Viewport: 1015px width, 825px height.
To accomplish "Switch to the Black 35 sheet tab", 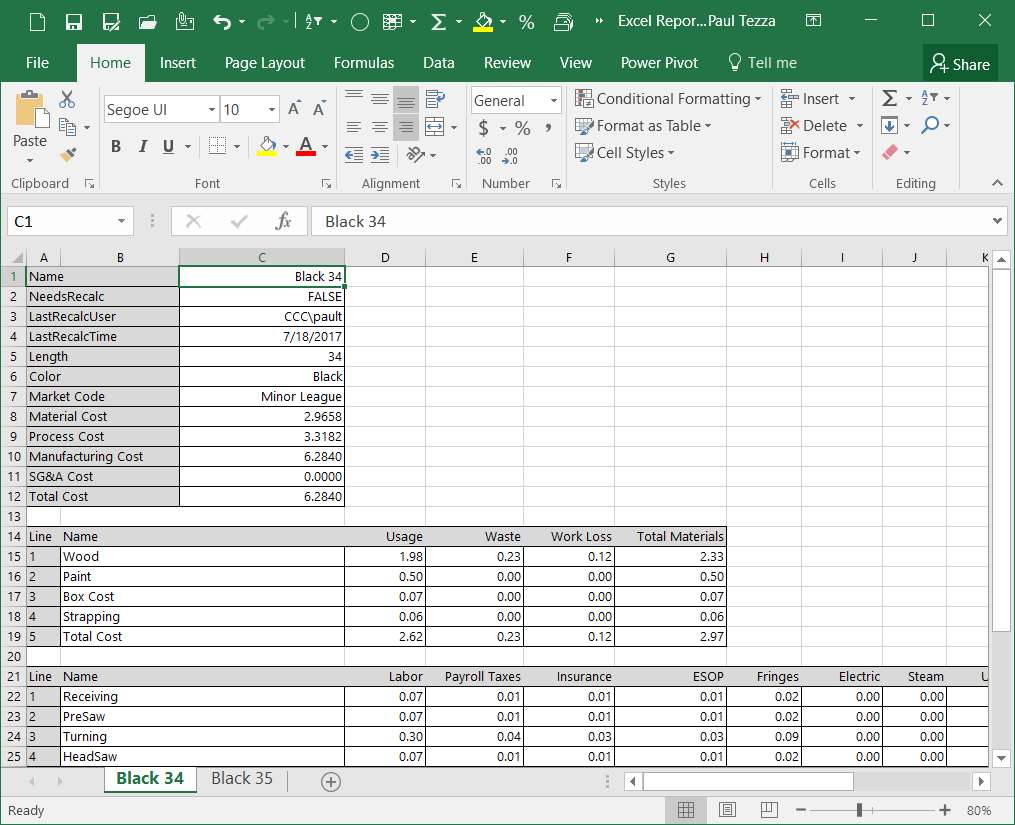I will [x=242, y=778].
